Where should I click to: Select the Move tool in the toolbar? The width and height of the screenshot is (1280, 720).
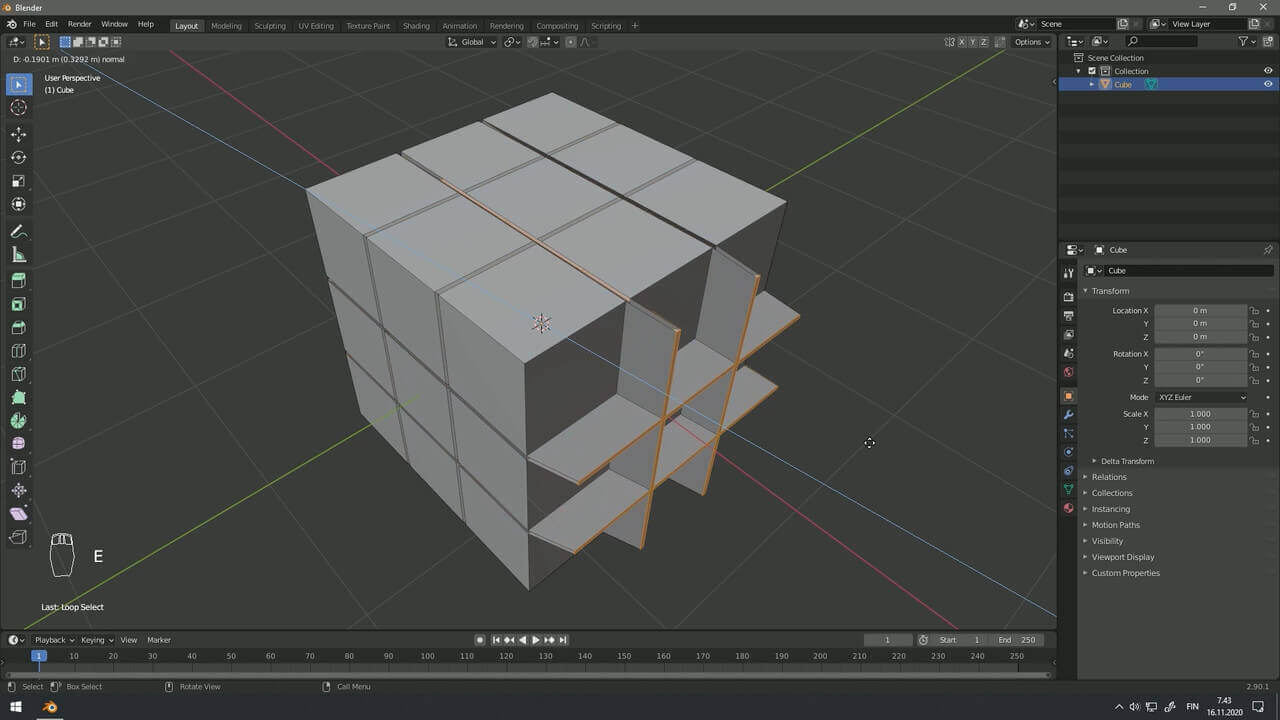pyautogui.click(x=18, y=134)
